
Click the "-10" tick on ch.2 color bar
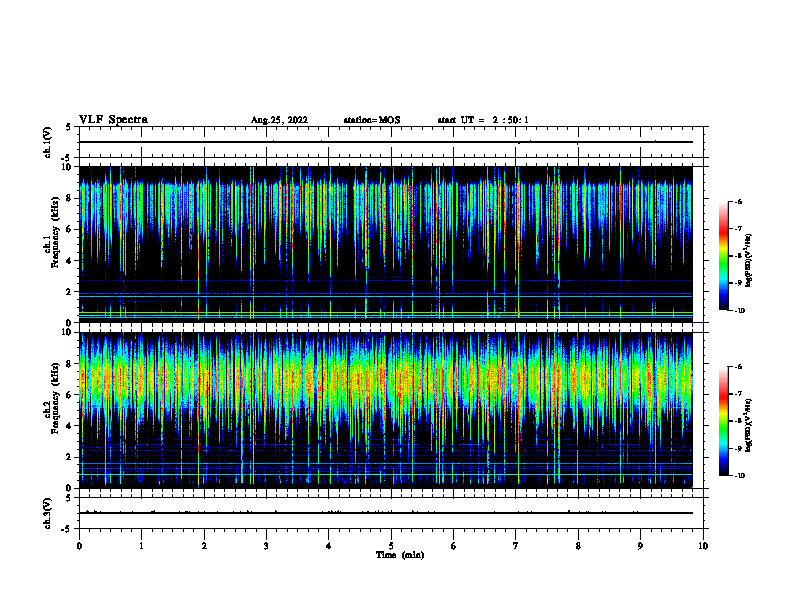pyautogui.click(x=740, y=476)
